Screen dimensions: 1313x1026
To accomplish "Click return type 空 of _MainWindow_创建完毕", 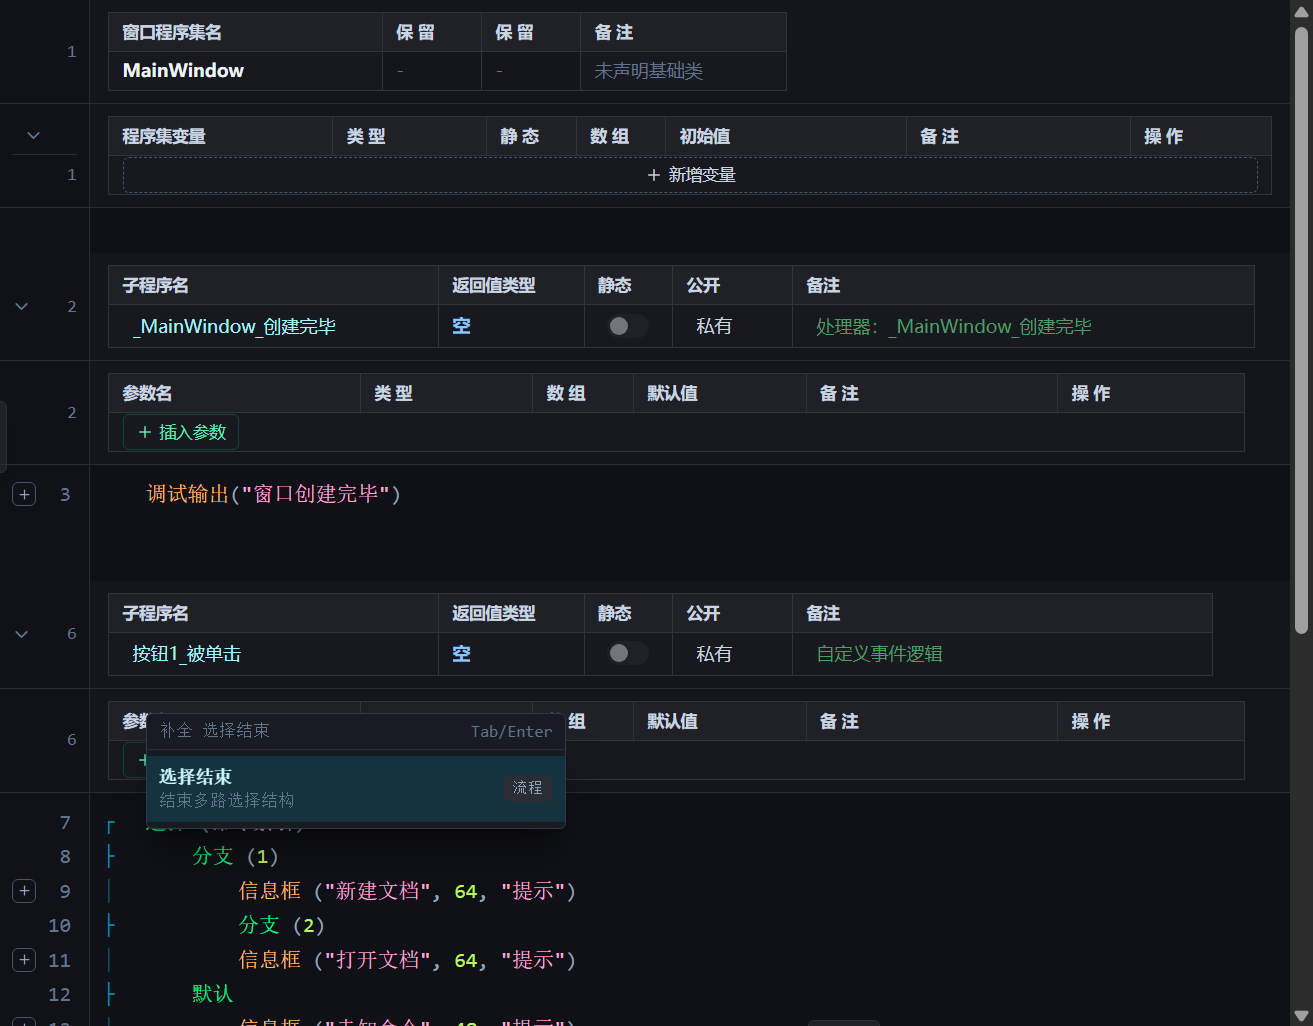I will [x=461, y=326].
